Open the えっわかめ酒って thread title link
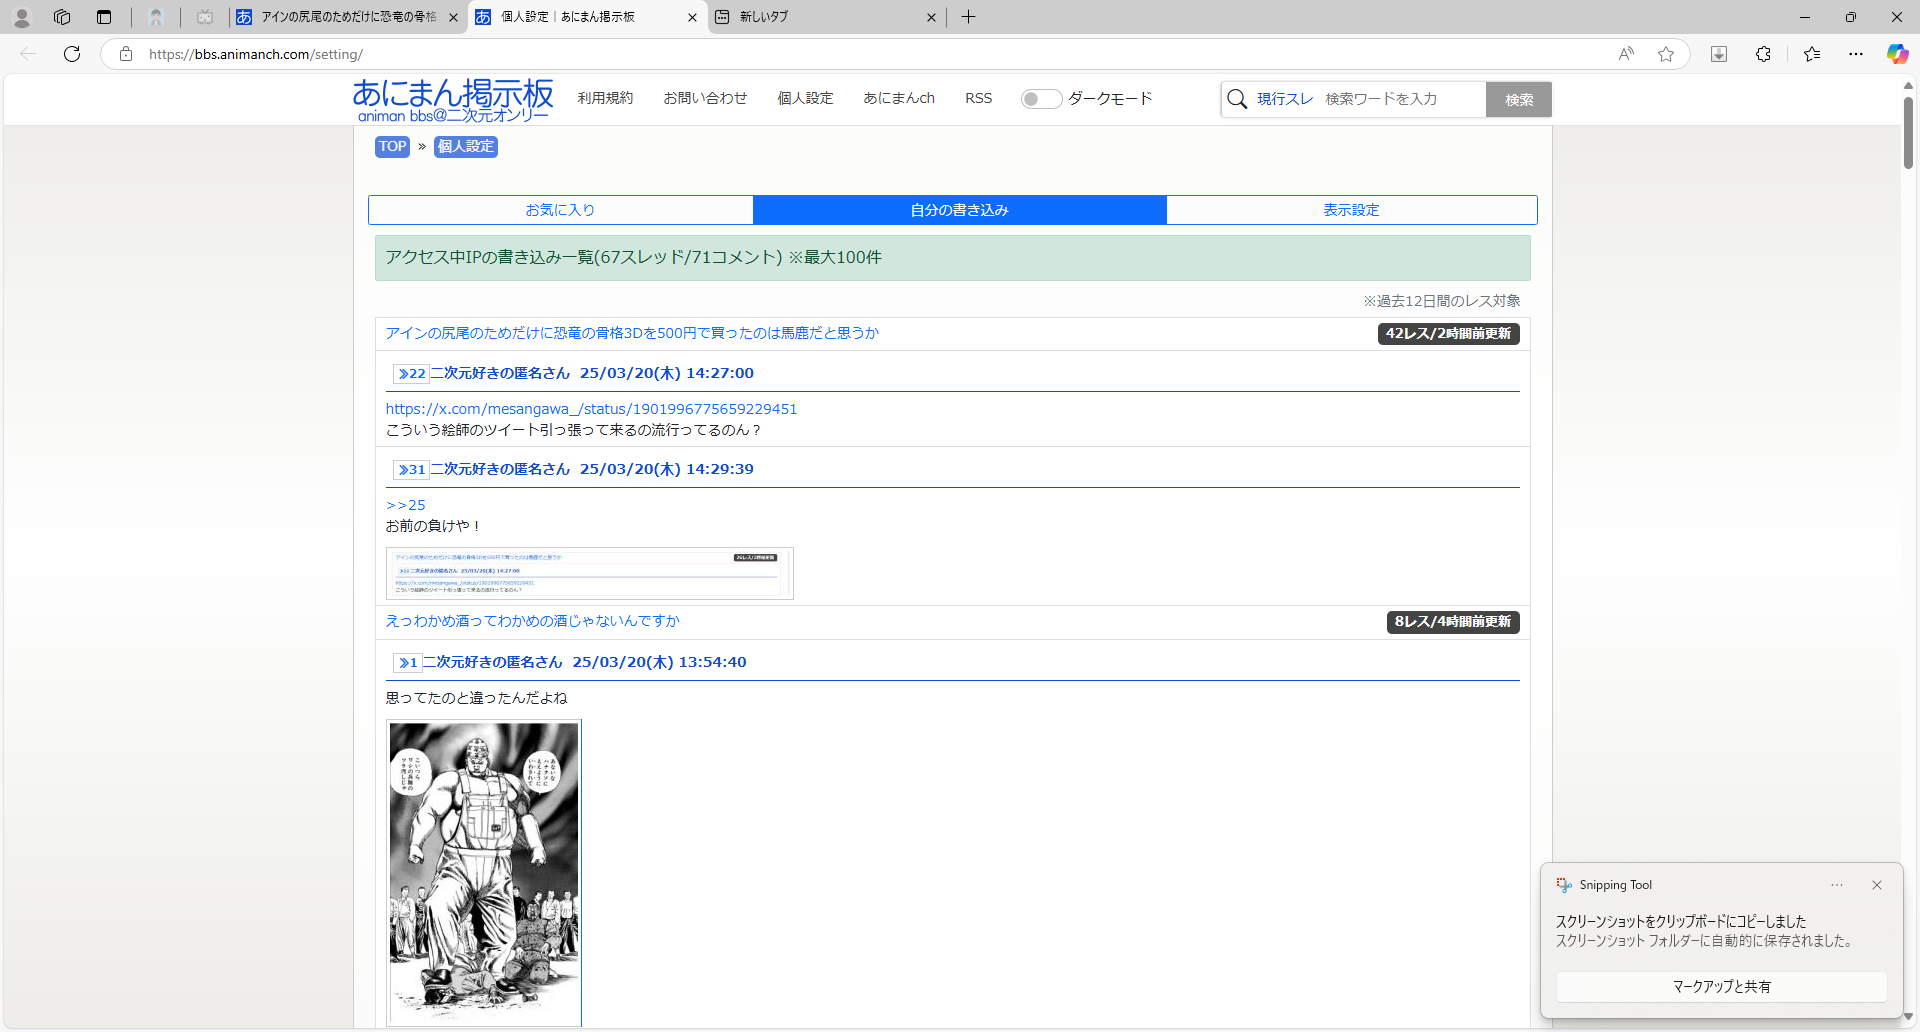The image size is (1920, 1032). click(x=533, y=621)
